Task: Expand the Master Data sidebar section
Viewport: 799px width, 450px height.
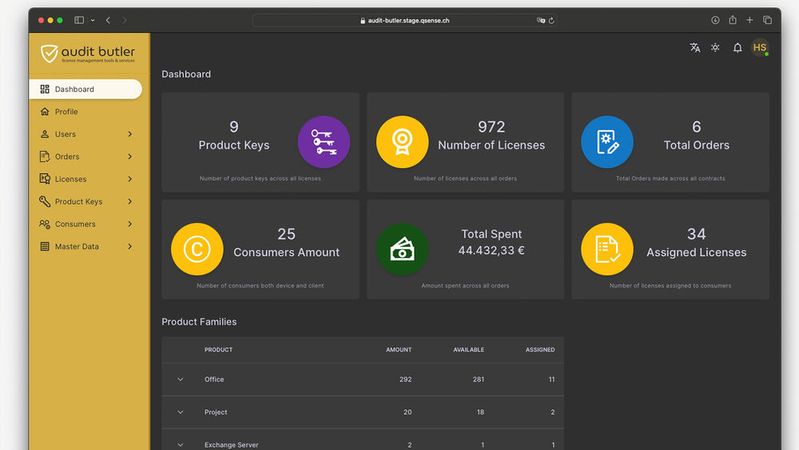Action: pyautogui.click(x=130, y=246)
